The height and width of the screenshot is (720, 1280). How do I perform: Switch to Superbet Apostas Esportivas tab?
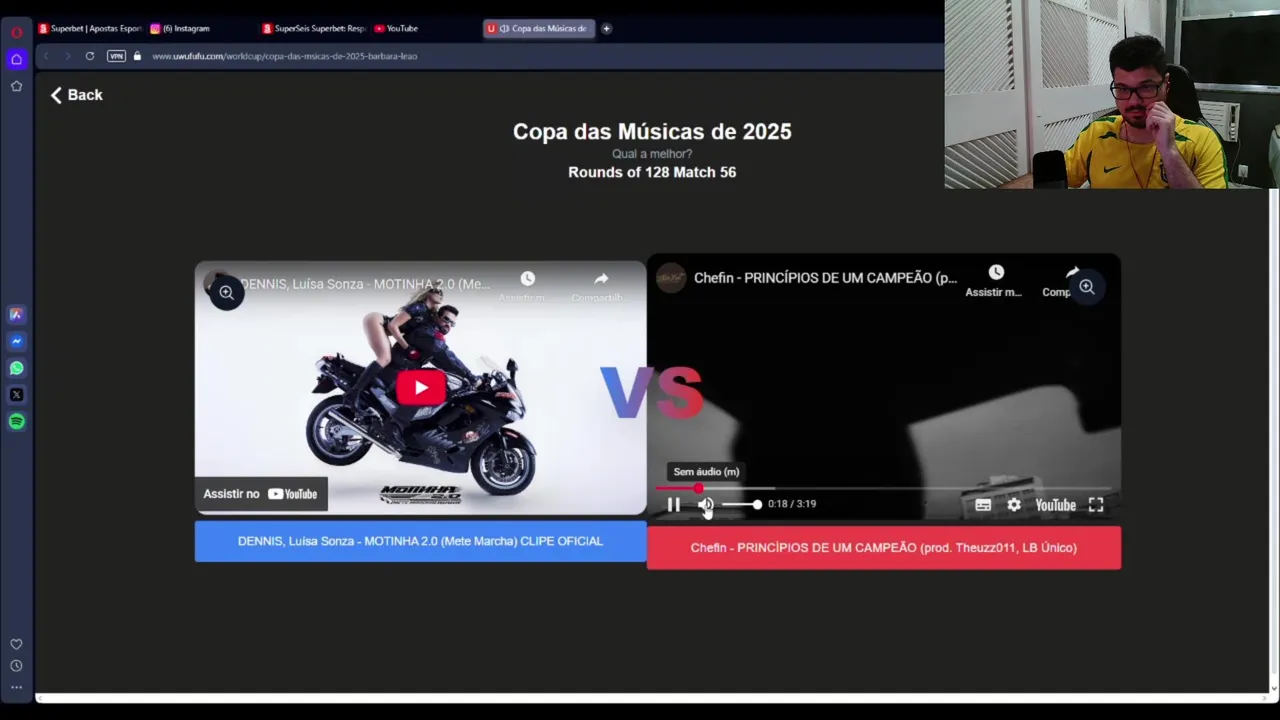[90, 28]
